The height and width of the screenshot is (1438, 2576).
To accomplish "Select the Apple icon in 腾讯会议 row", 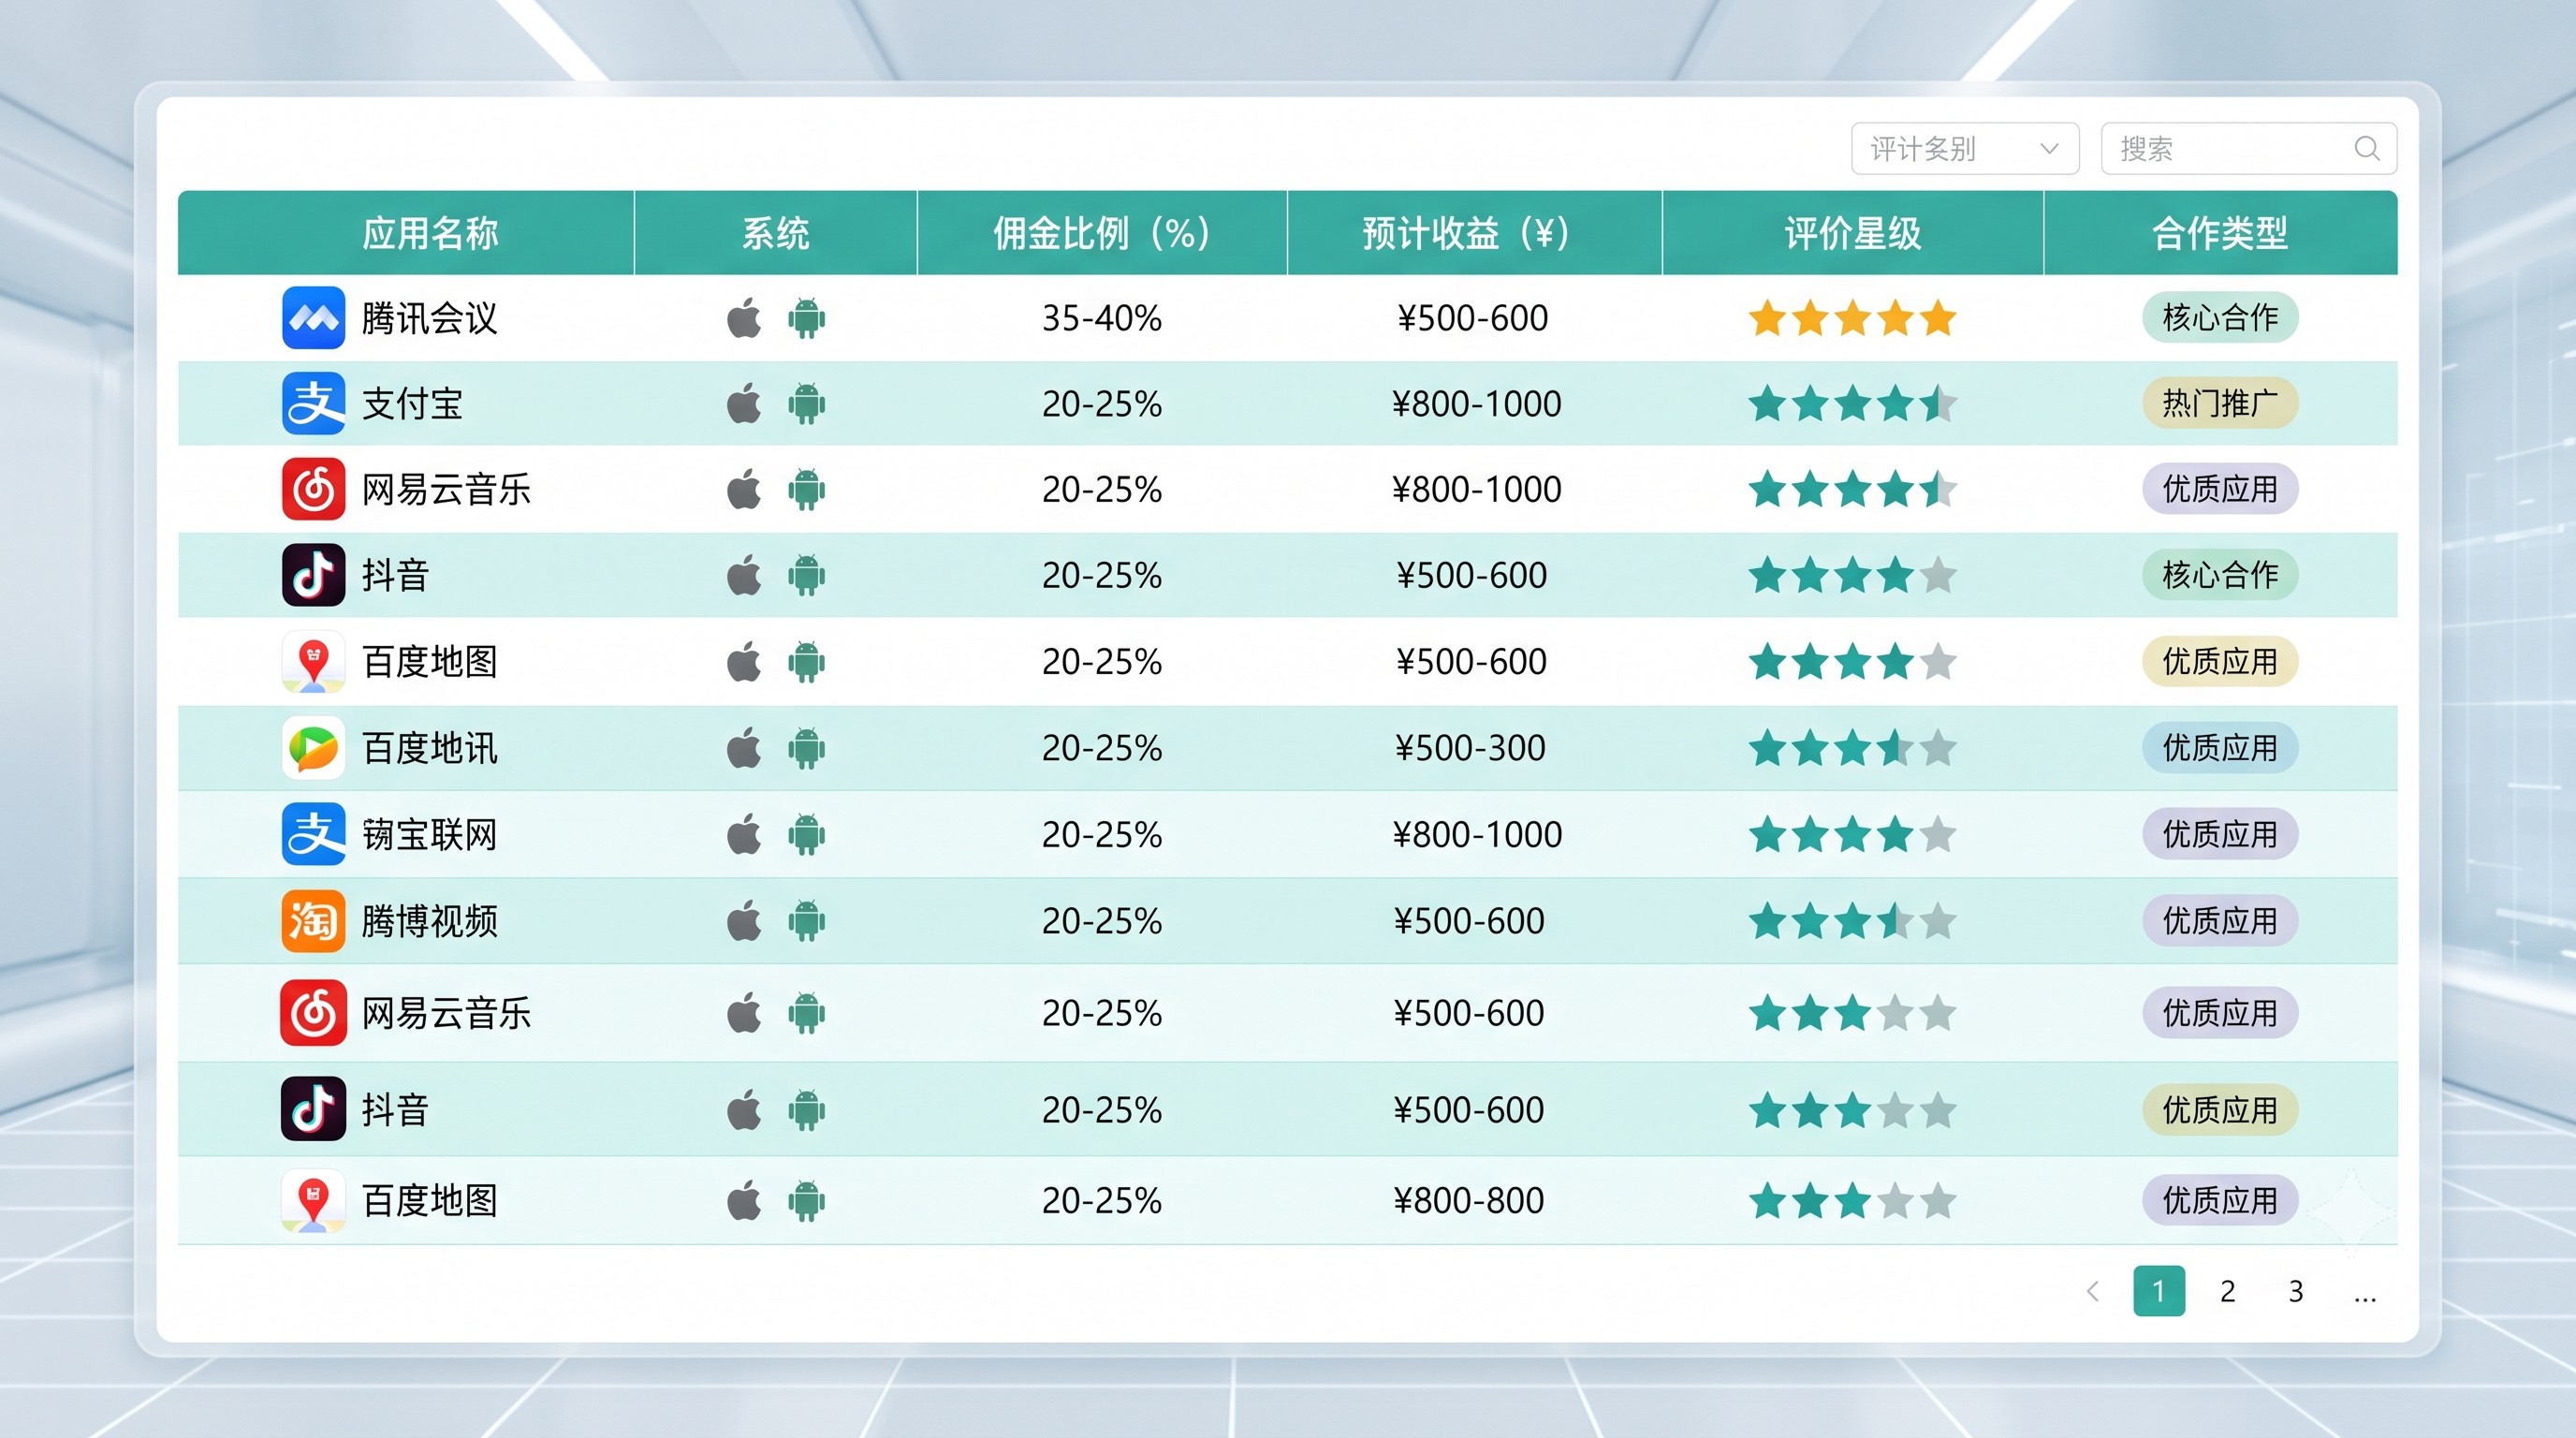I will (x=744, y=318).
